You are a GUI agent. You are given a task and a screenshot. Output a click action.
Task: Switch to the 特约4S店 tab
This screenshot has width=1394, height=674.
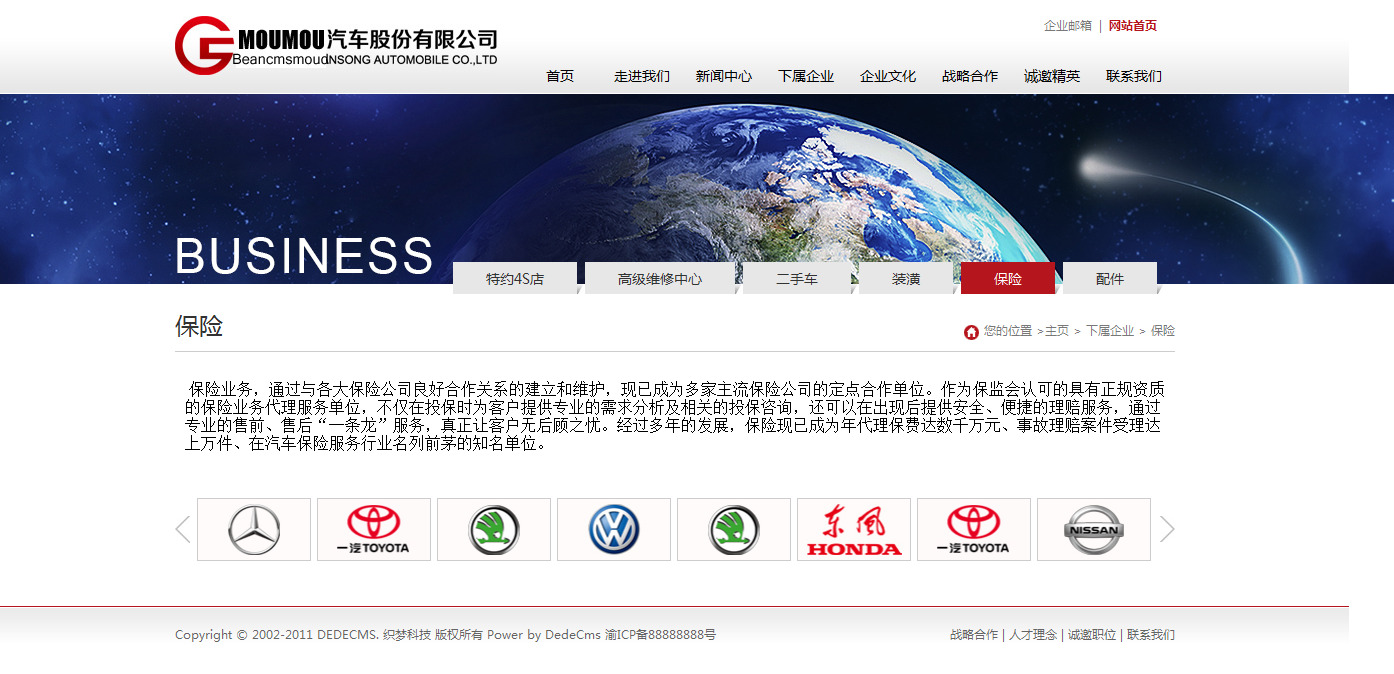tap(515, 279)
